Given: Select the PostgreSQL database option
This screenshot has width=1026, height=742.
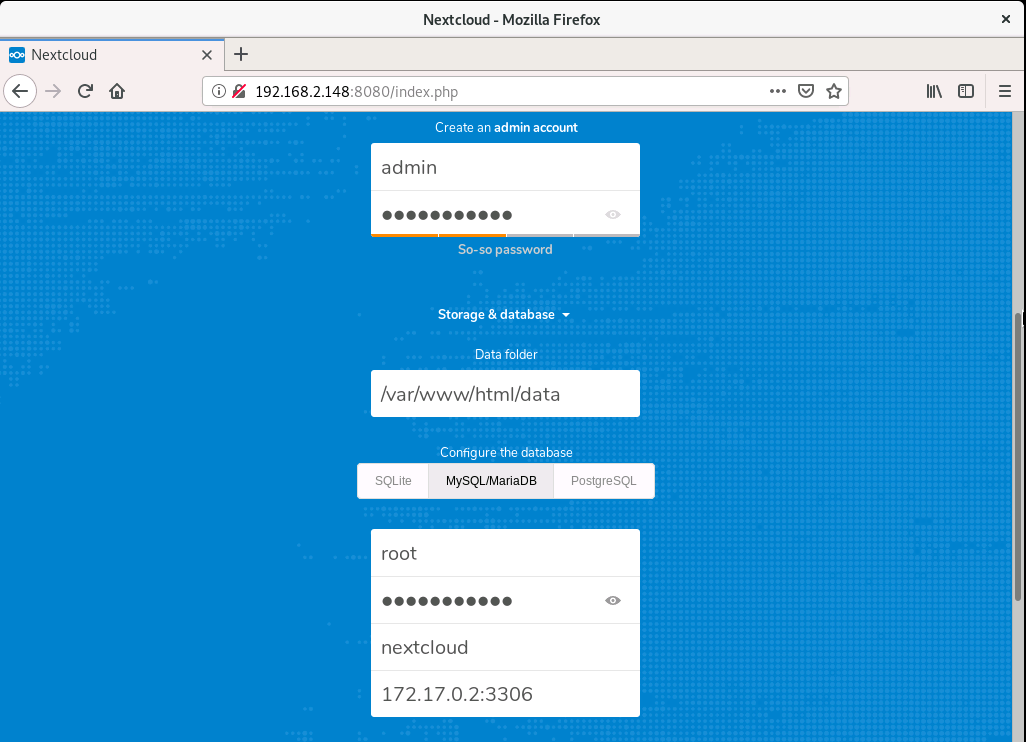Looking at the screenshot, I should [x=604, y=481].
